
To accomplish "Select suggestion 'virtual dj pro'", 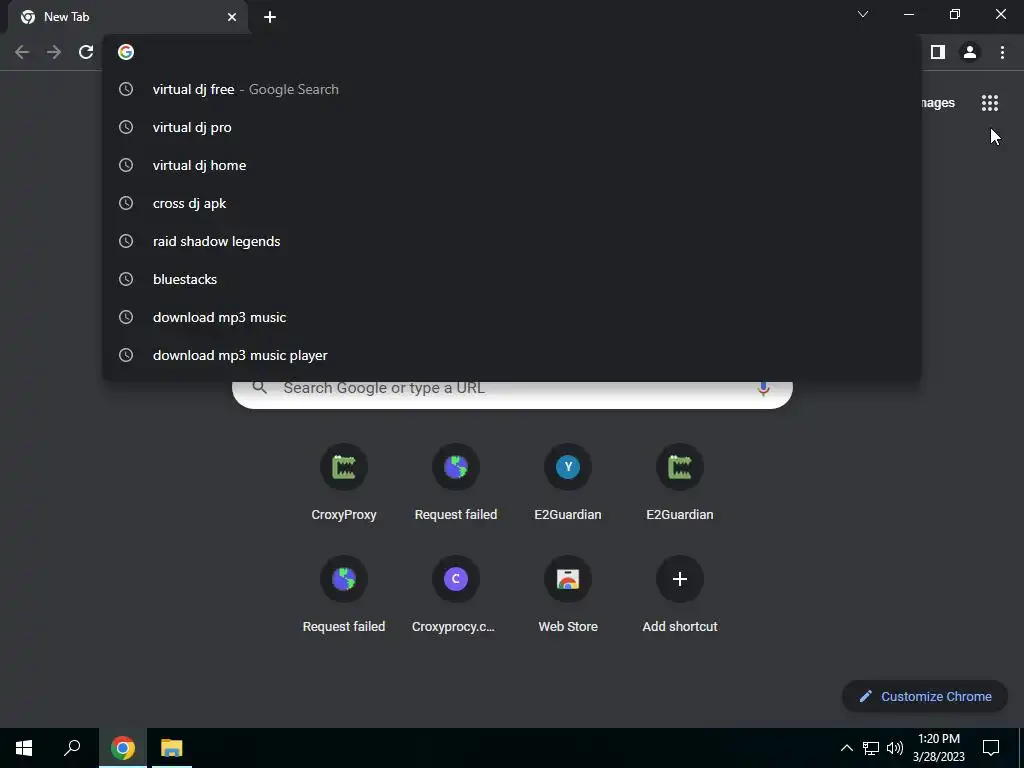I will tap(512, 127).
